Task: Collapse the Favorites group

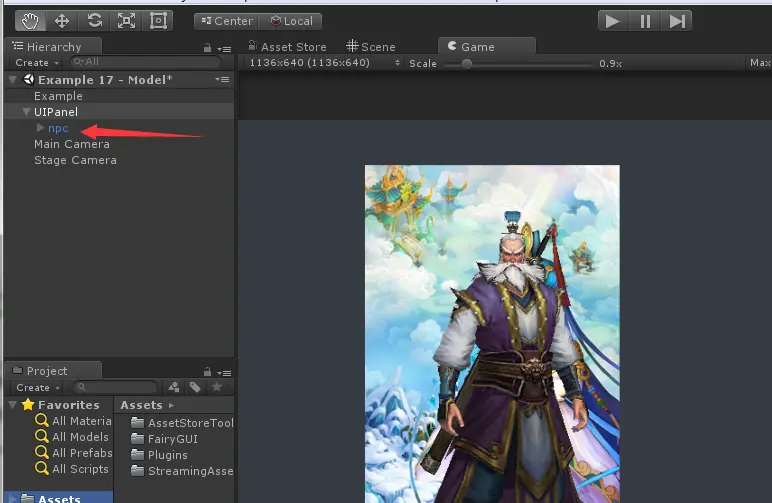Action: point(13,405)
